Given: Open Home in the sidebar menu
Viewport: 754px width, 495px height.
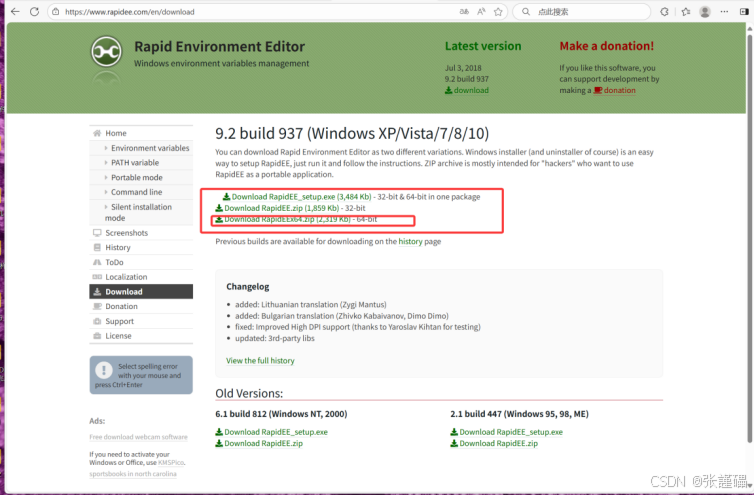Looking at the screenshot, I should click(141, 133).
